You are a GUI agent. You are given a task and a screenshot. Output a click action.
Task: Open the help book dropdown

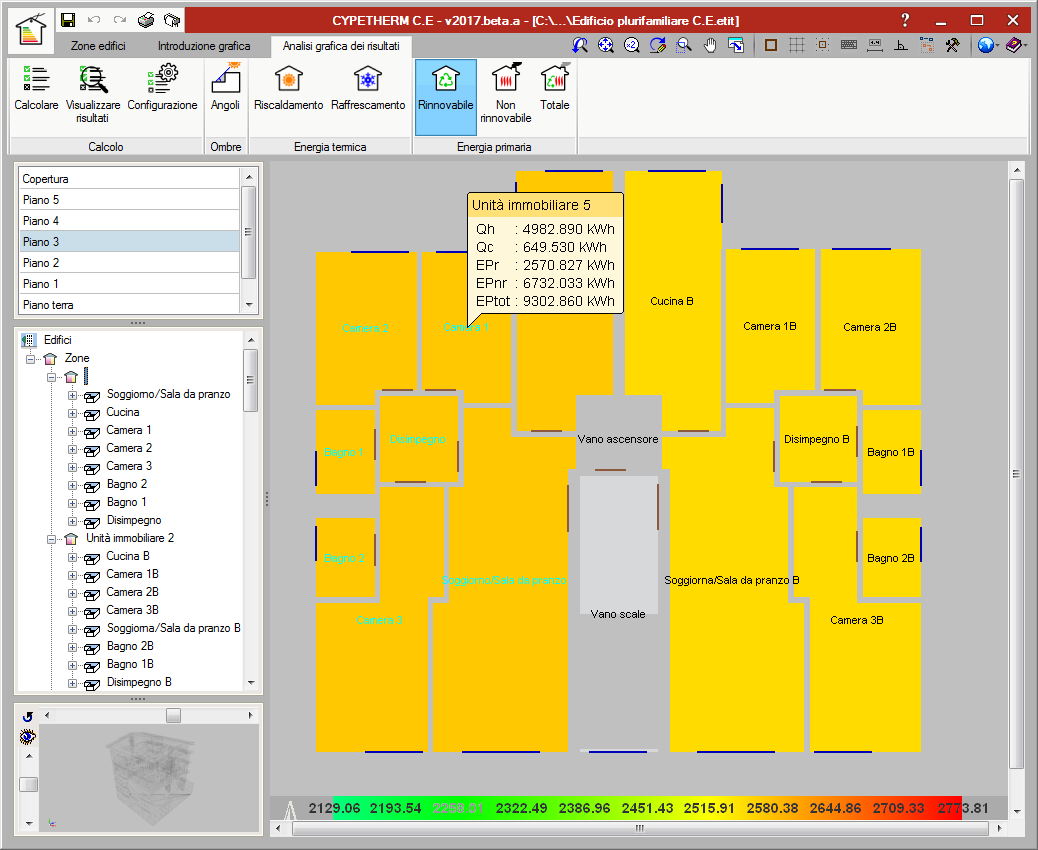1016,45
